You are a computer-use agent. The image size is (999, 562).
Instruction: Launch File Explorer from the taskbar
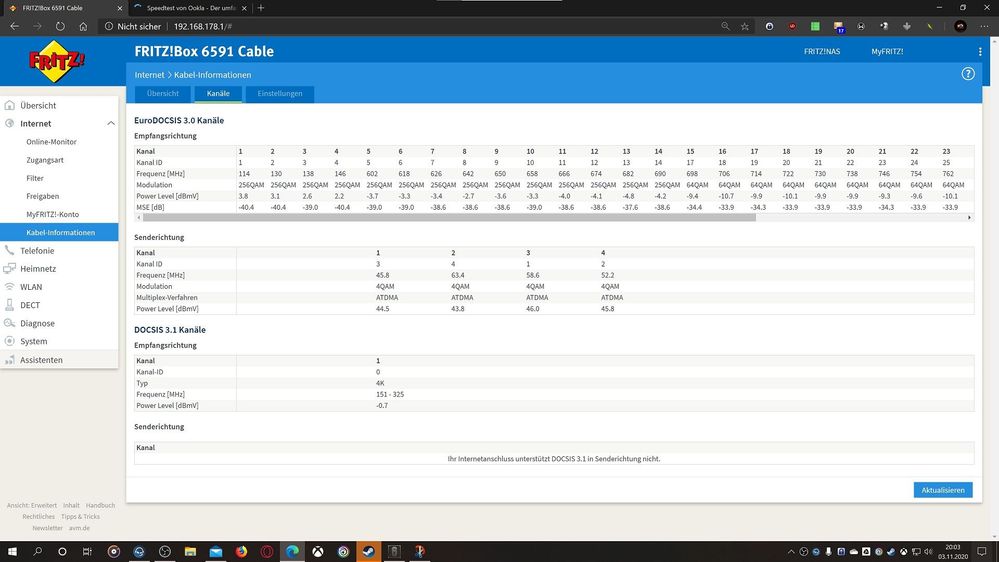tap(190, 551)
